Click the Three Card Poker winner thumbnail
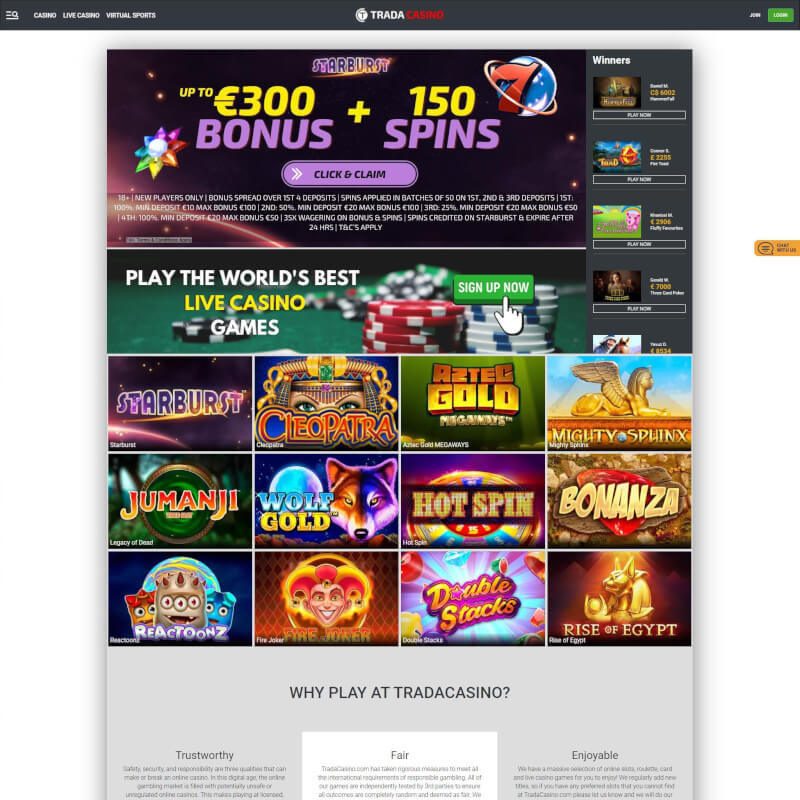This screenshot has width=800, height=800. (x=617, y=286)
